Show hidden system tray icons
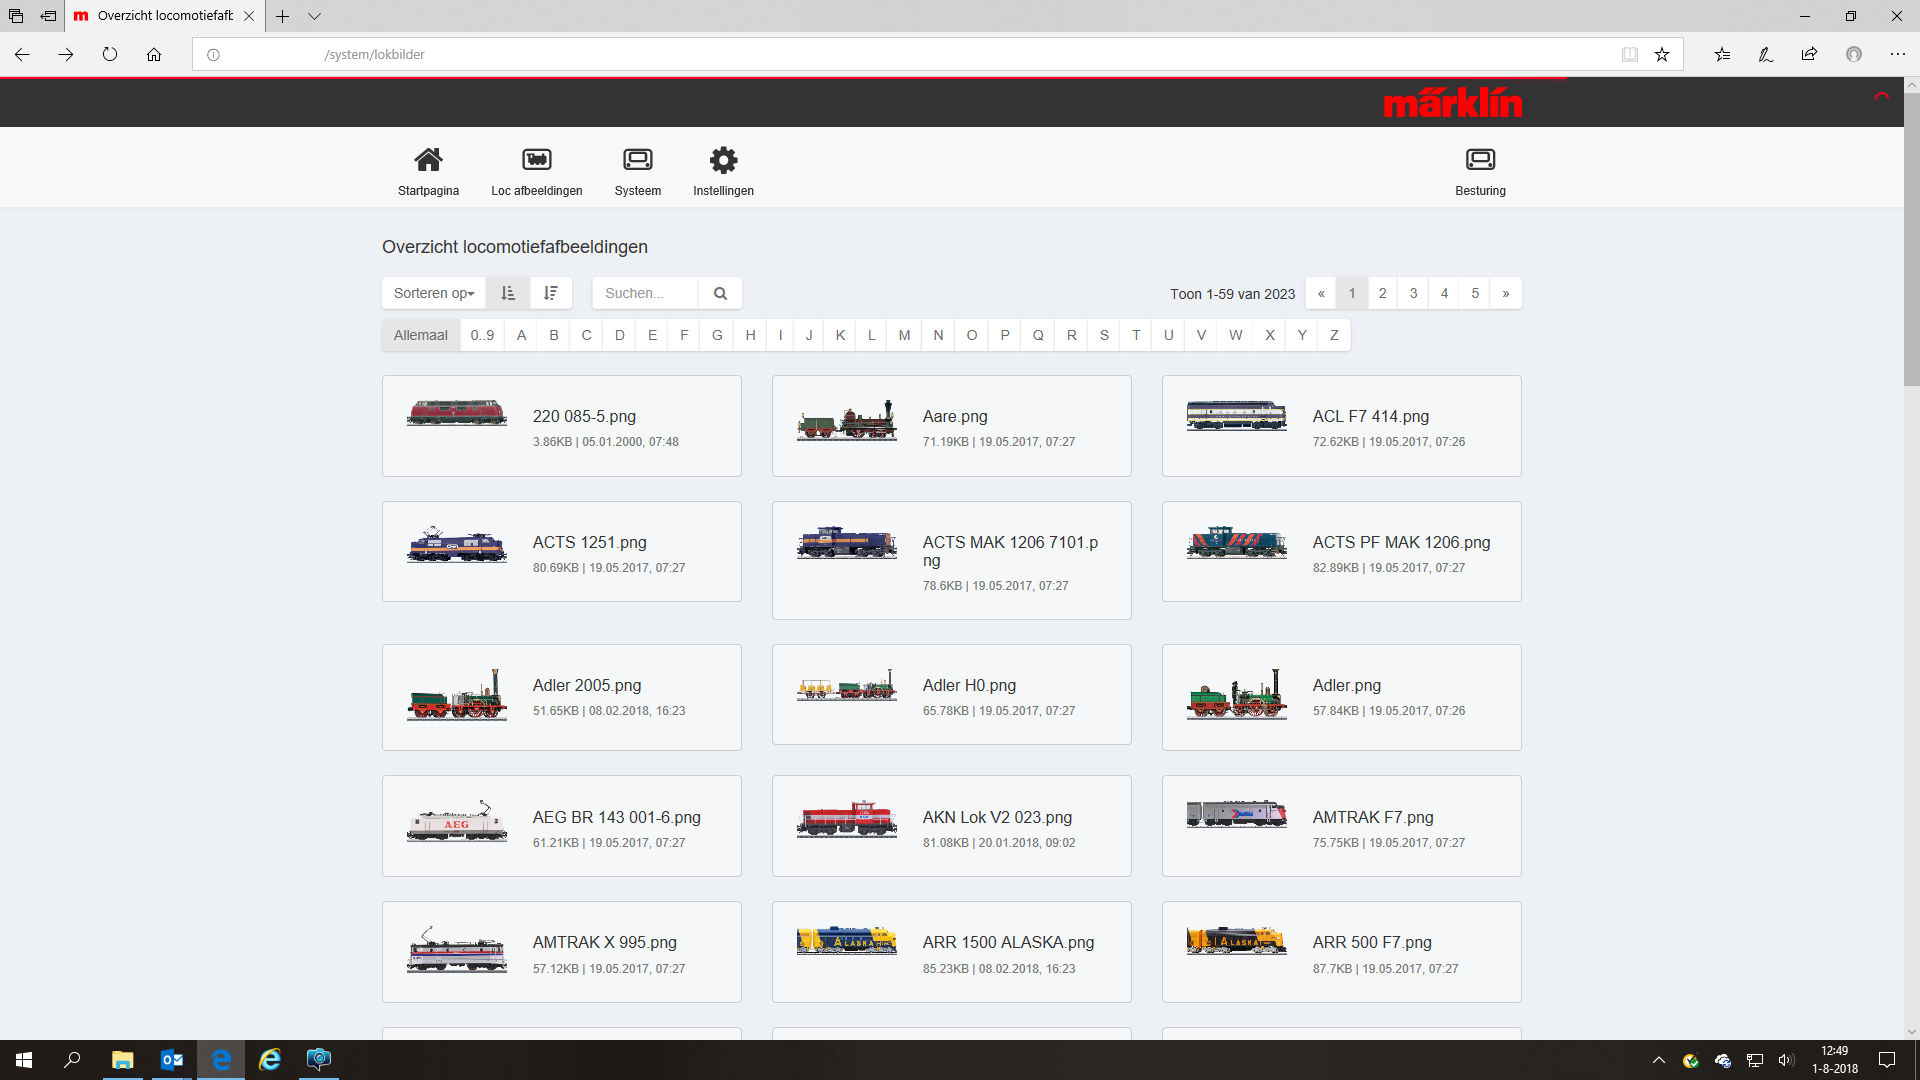This screenshot has height=1080, width=1920. (1659, 1060)
